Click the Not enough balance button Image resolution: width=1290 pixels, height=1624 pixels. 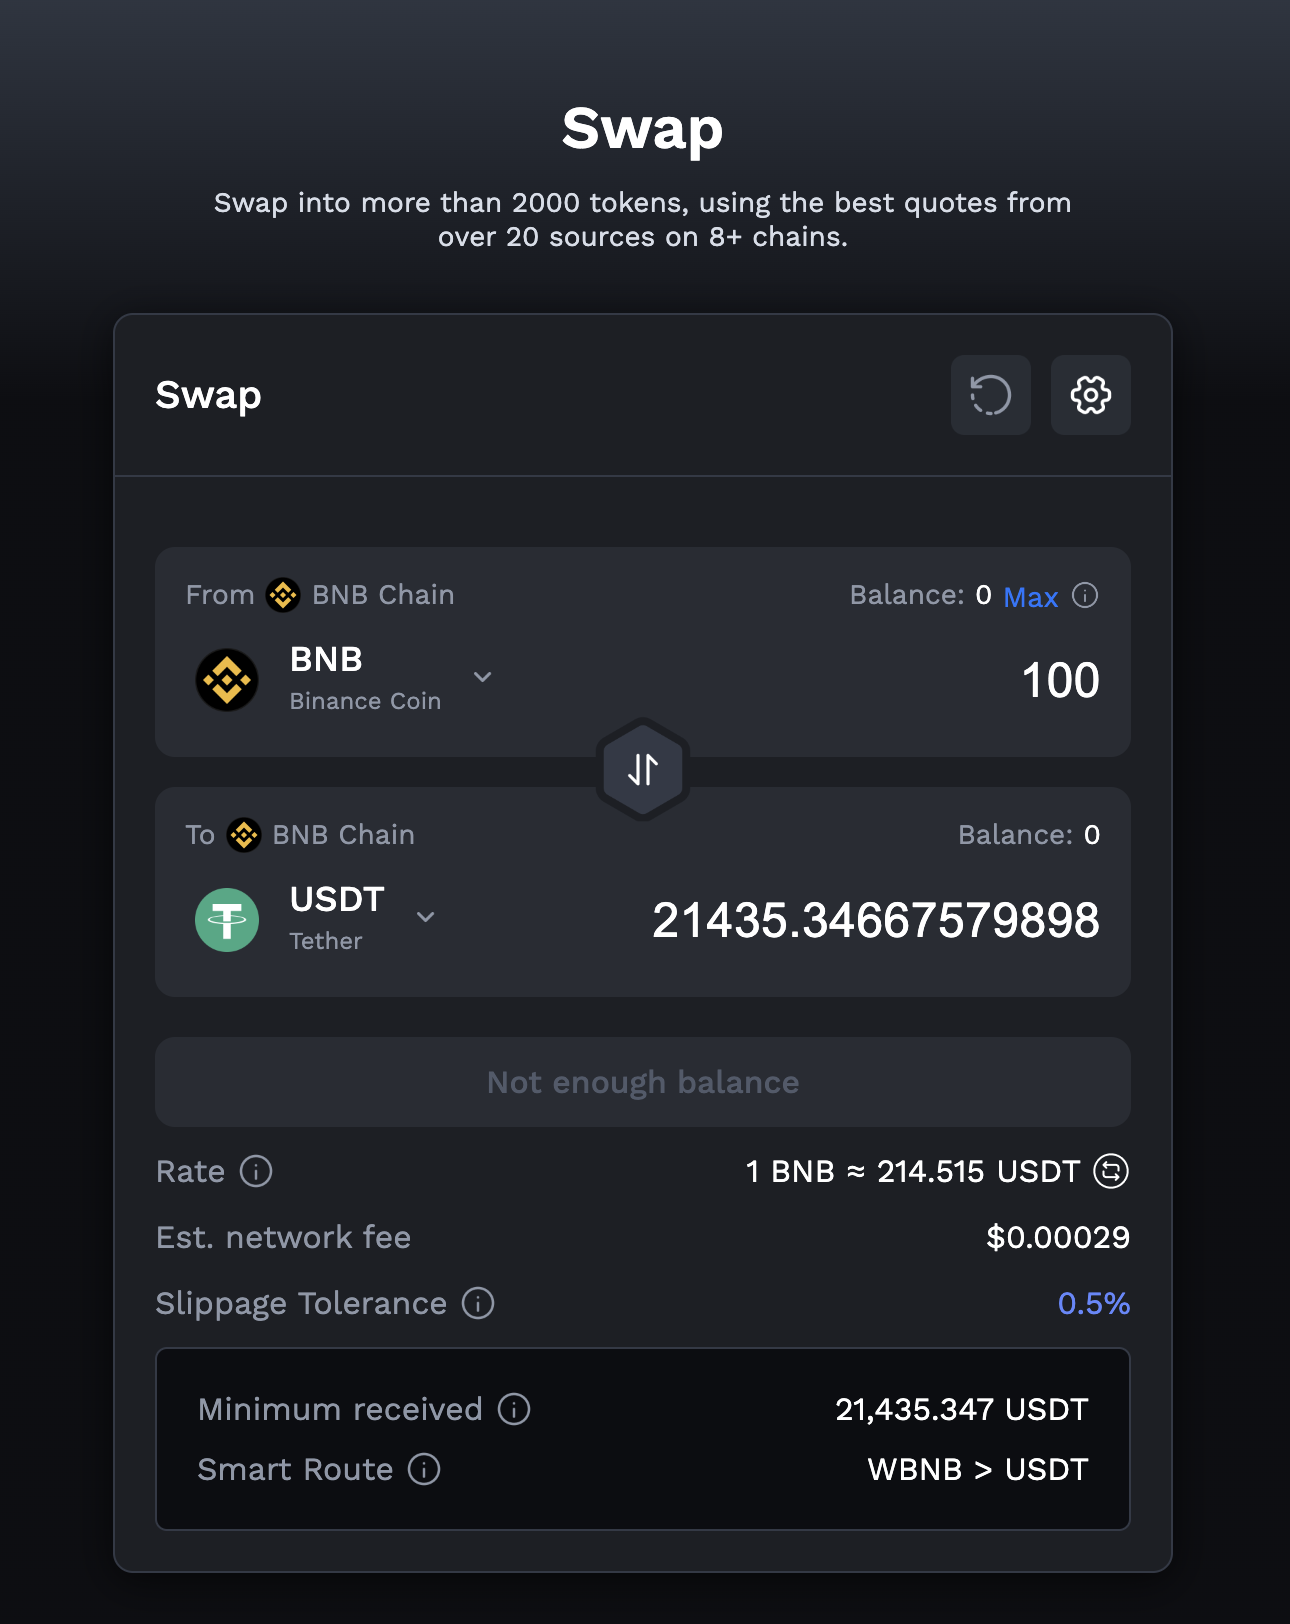pos(643,1082)
